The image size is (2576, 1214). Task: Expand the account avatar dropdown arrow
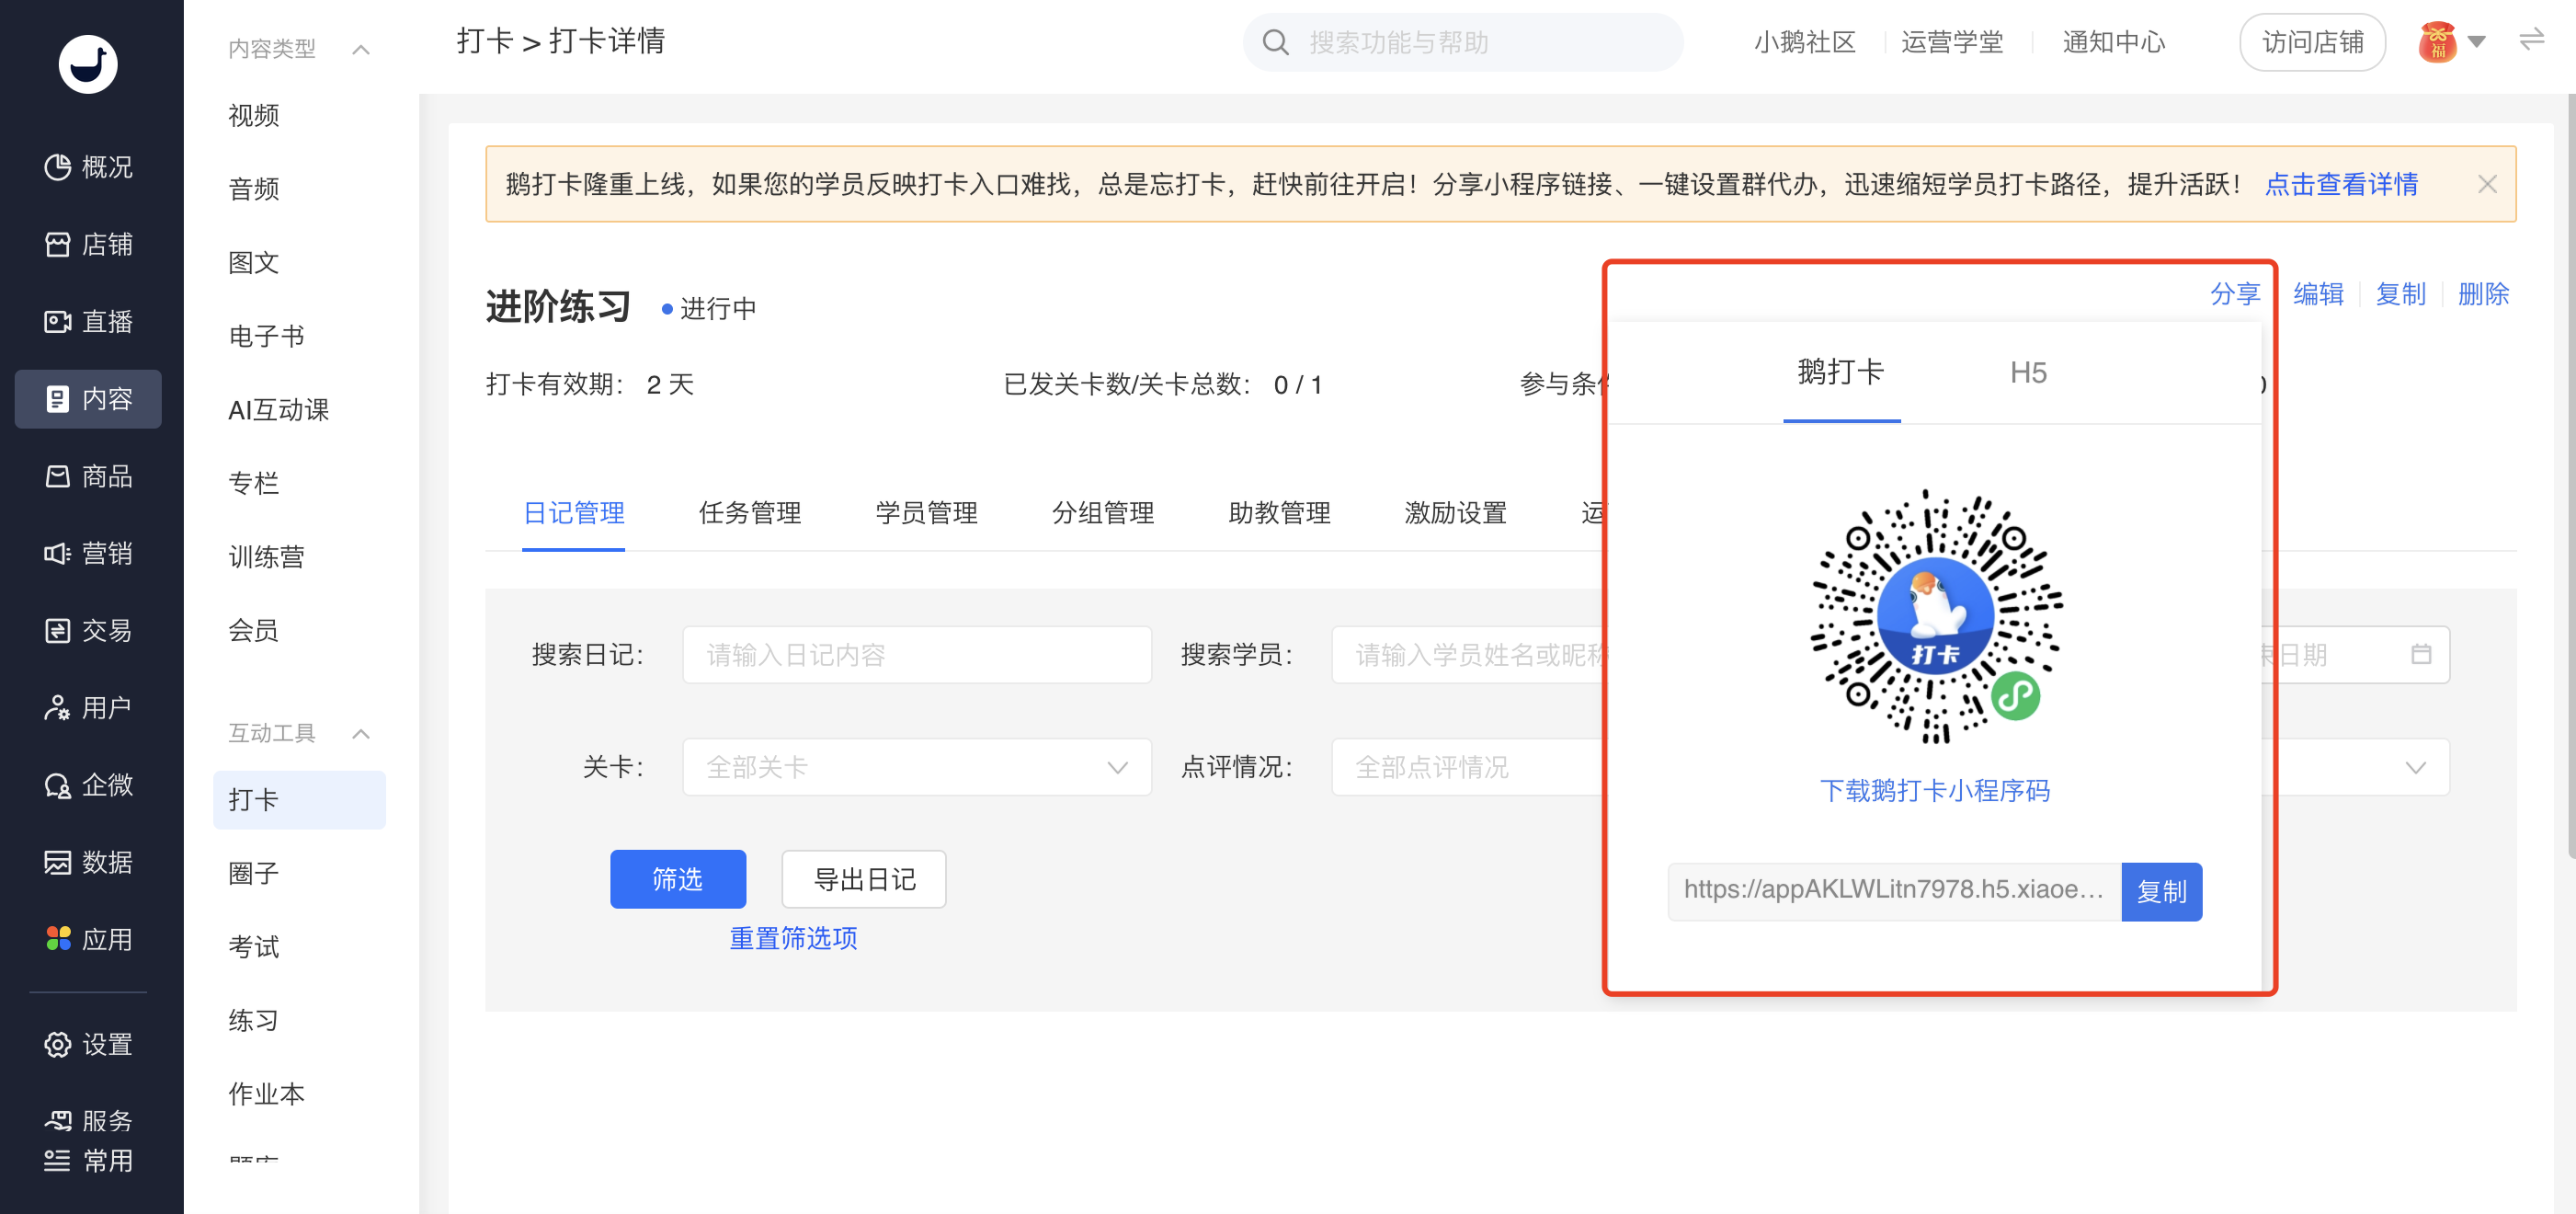pyautogui.click(x=2476, y=42)
